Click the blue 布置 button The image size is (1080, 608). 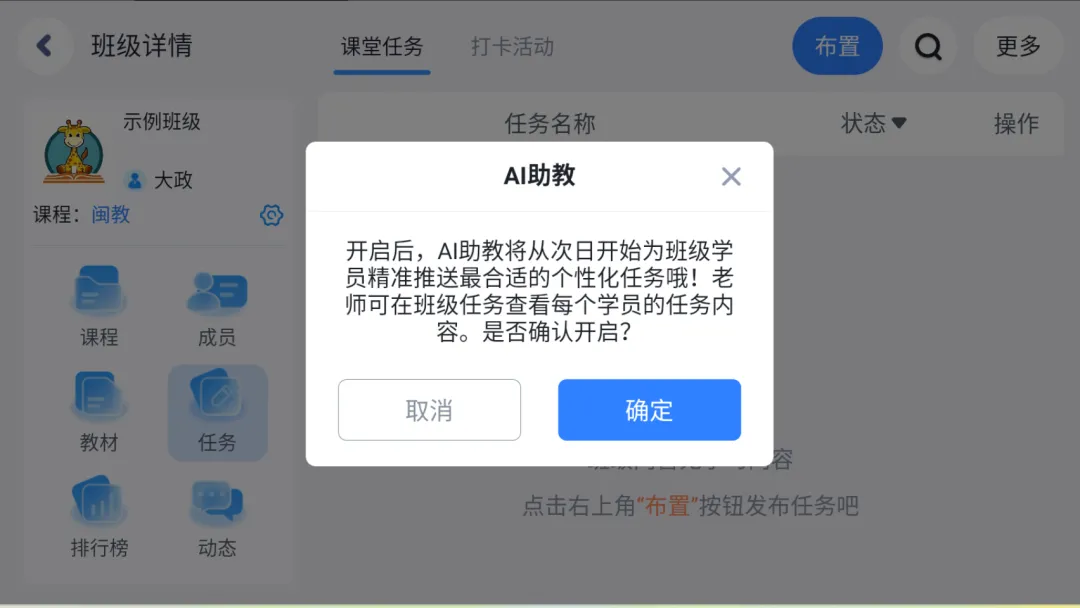pos(837,46)
